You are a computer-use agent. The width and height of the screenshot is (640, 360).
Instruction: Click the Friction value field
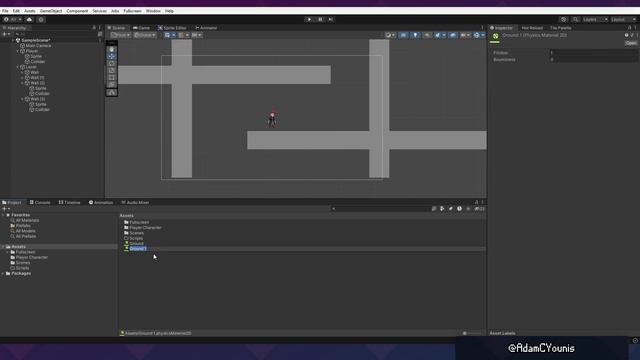(593, 53)
